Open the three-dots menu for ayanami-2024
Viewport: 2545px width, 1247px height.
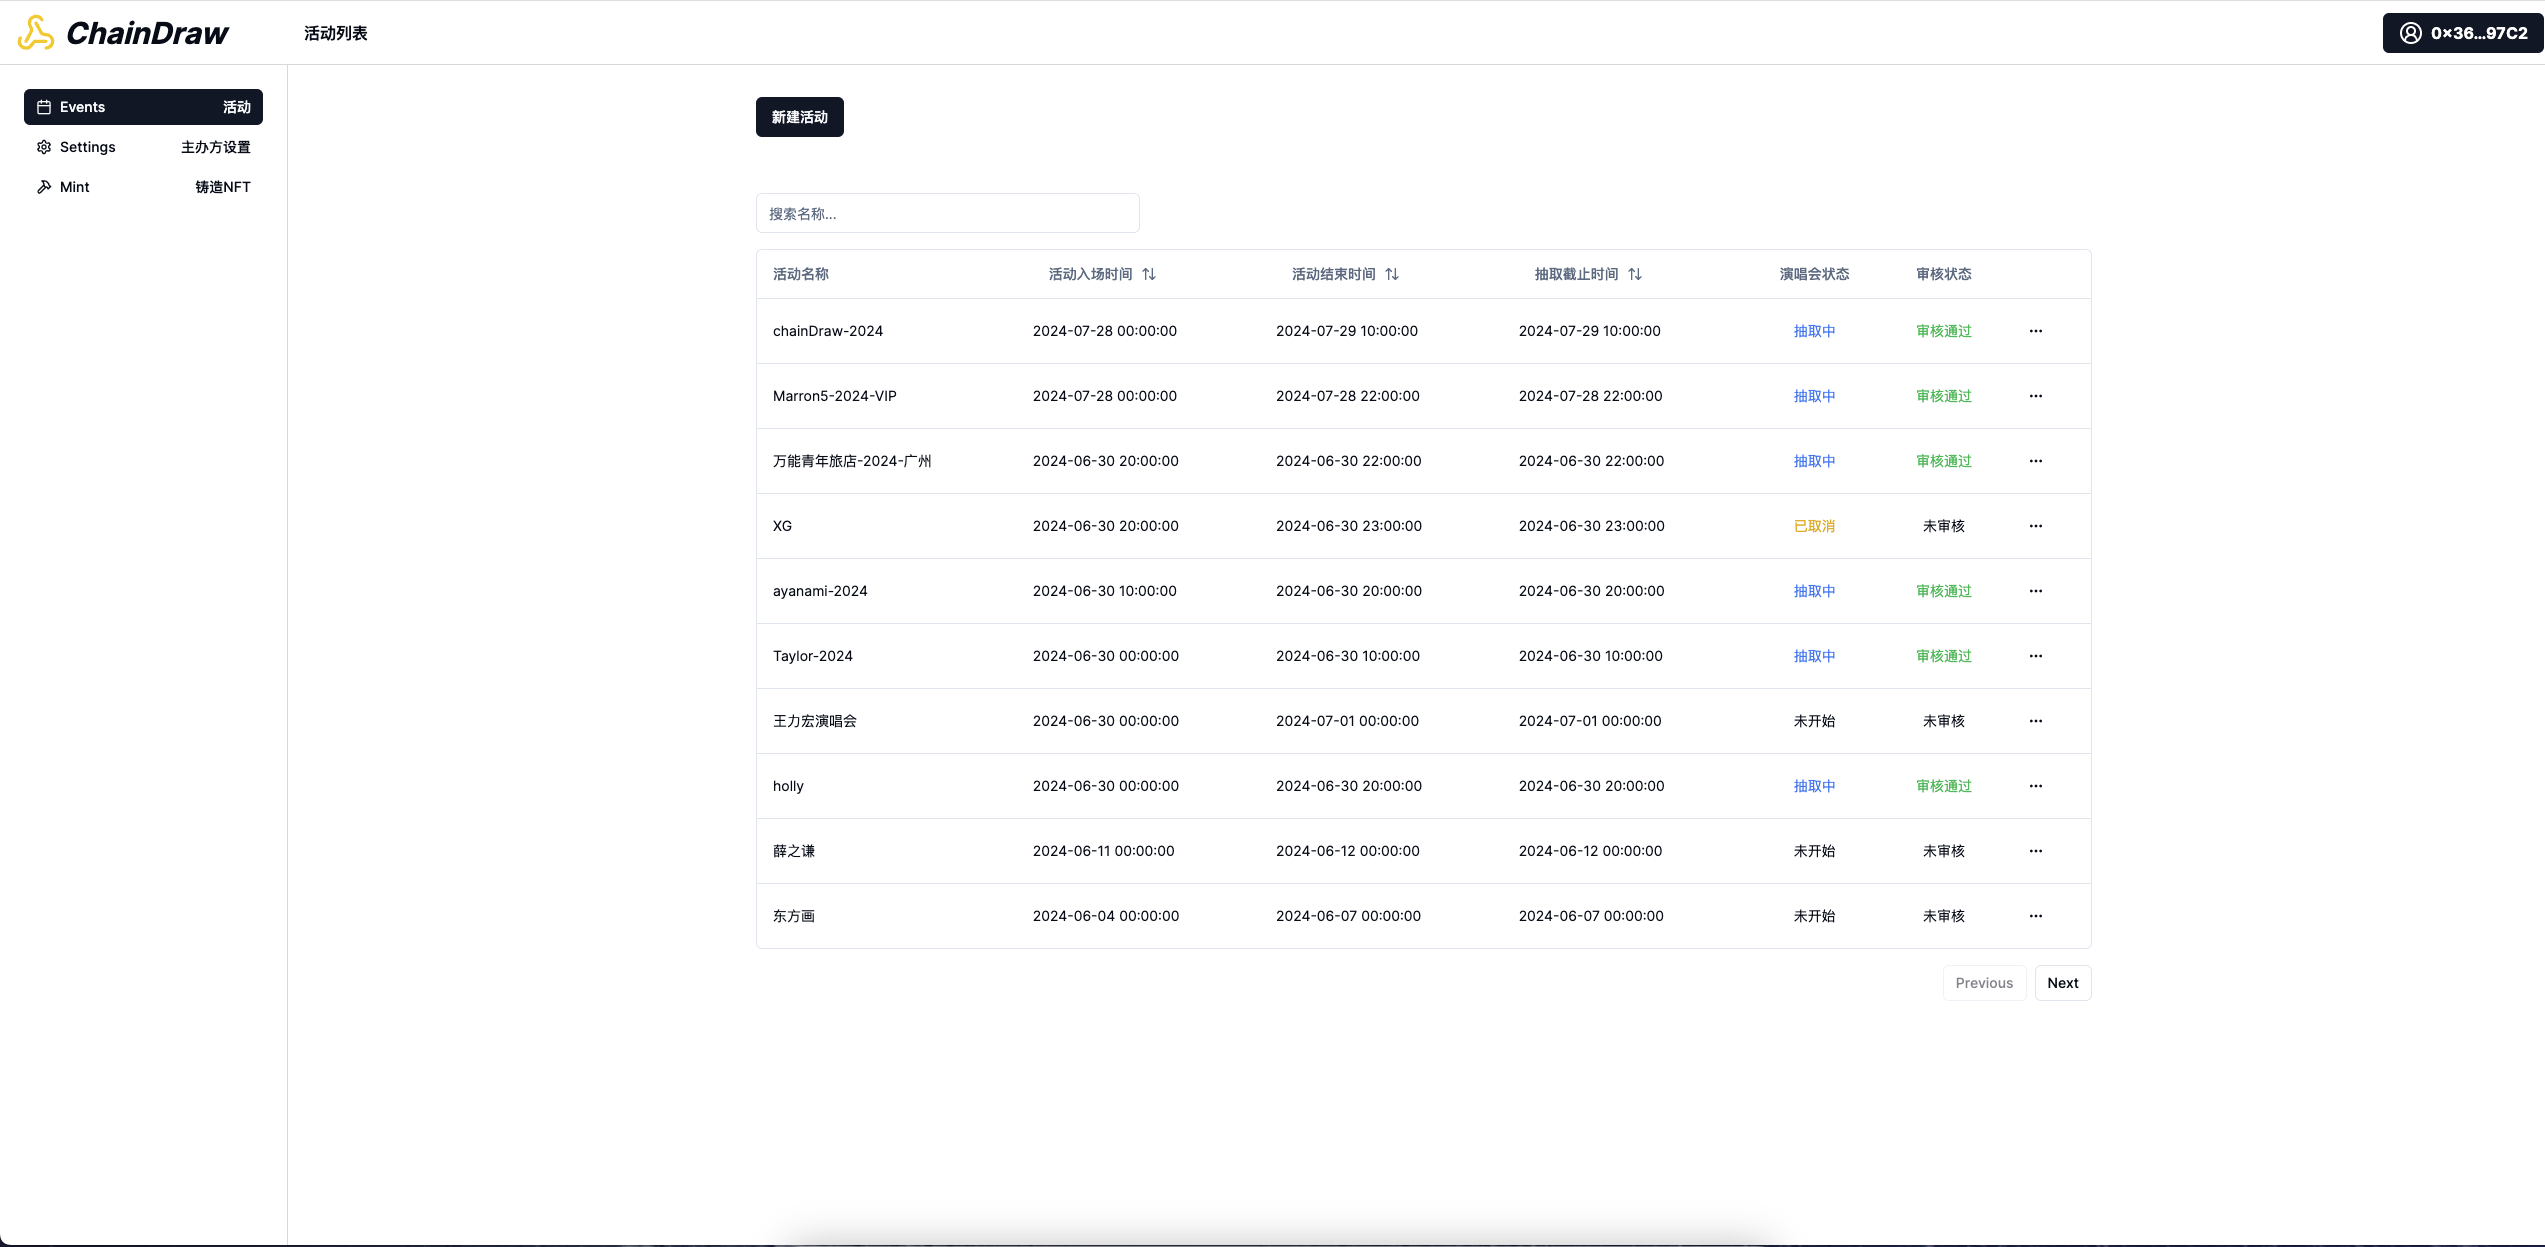coord(2036,591)
